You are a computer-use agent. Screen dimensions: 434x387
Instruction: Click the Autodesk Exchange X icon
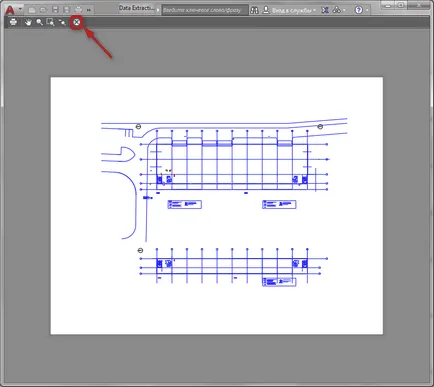click(x=325, y=10)
